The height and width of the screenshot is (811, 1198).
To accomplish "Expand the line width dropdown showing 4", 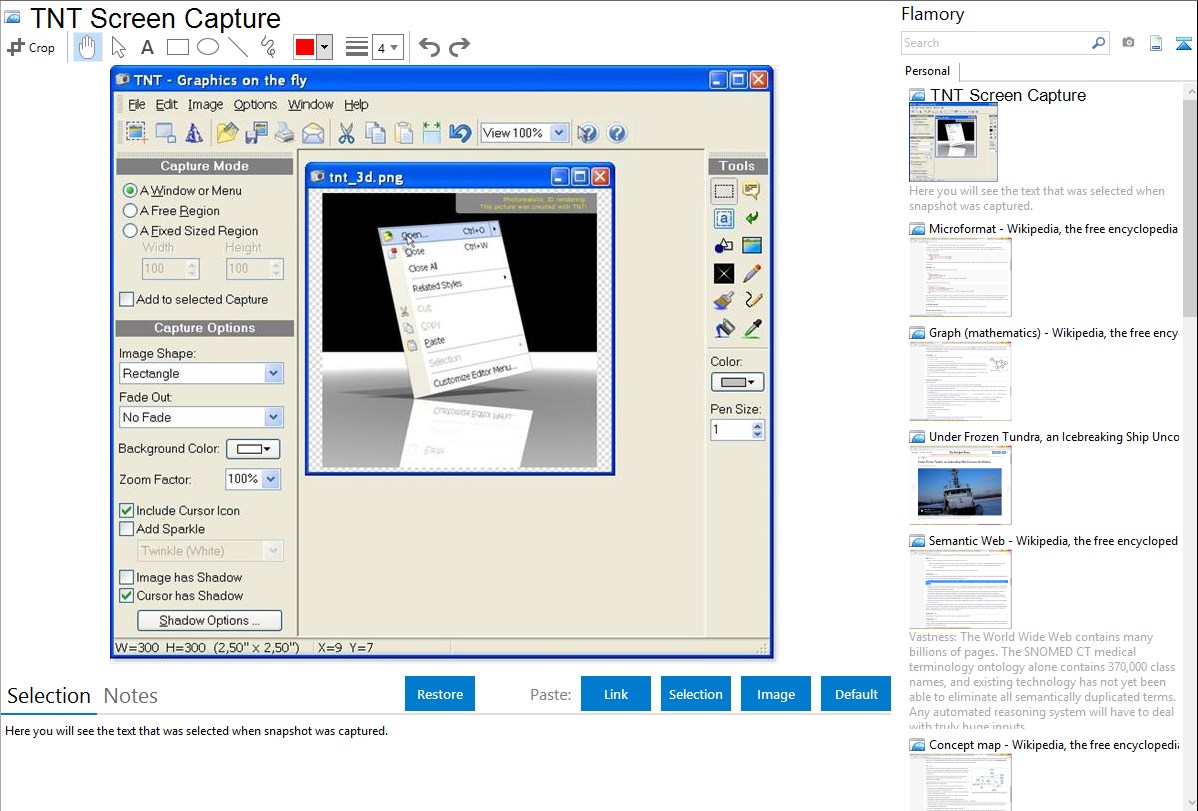I will 386,47.
